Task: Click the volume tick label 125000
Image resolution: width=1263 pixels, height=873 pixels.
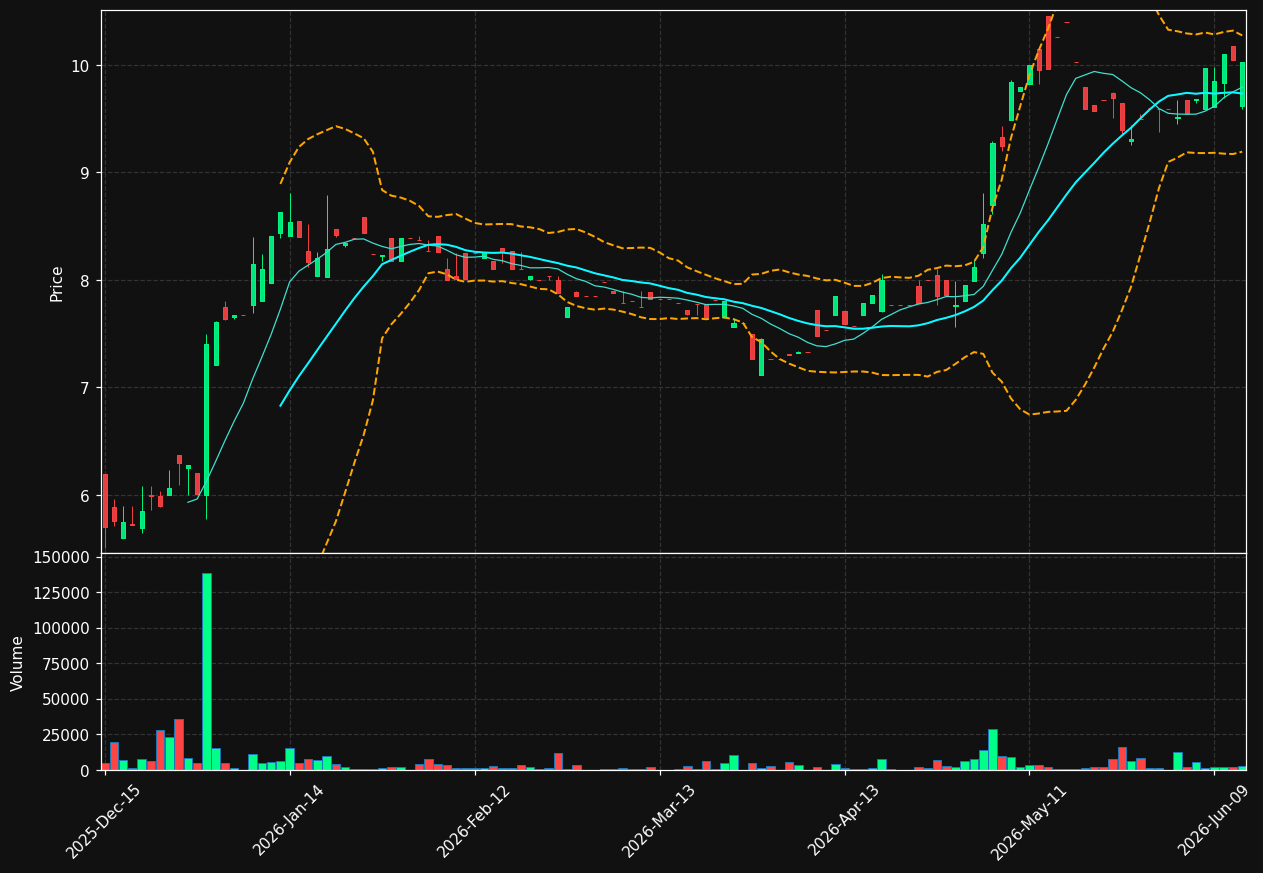Action: click(62, 593)
